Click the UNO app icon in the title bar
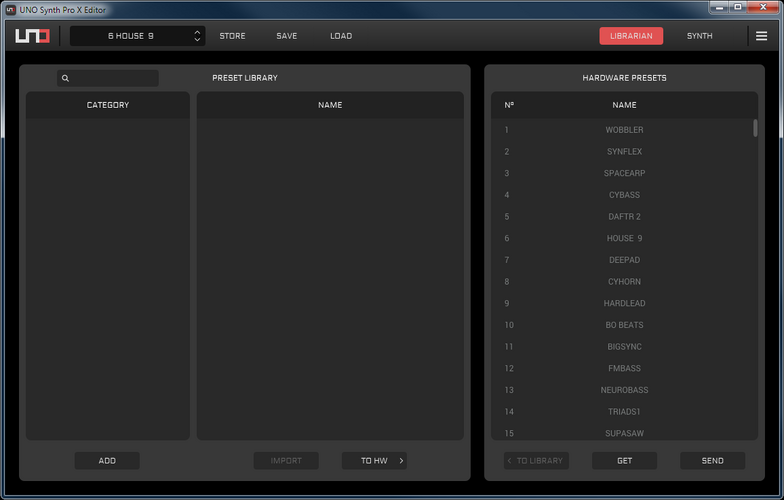 click(x=10, y=10)
